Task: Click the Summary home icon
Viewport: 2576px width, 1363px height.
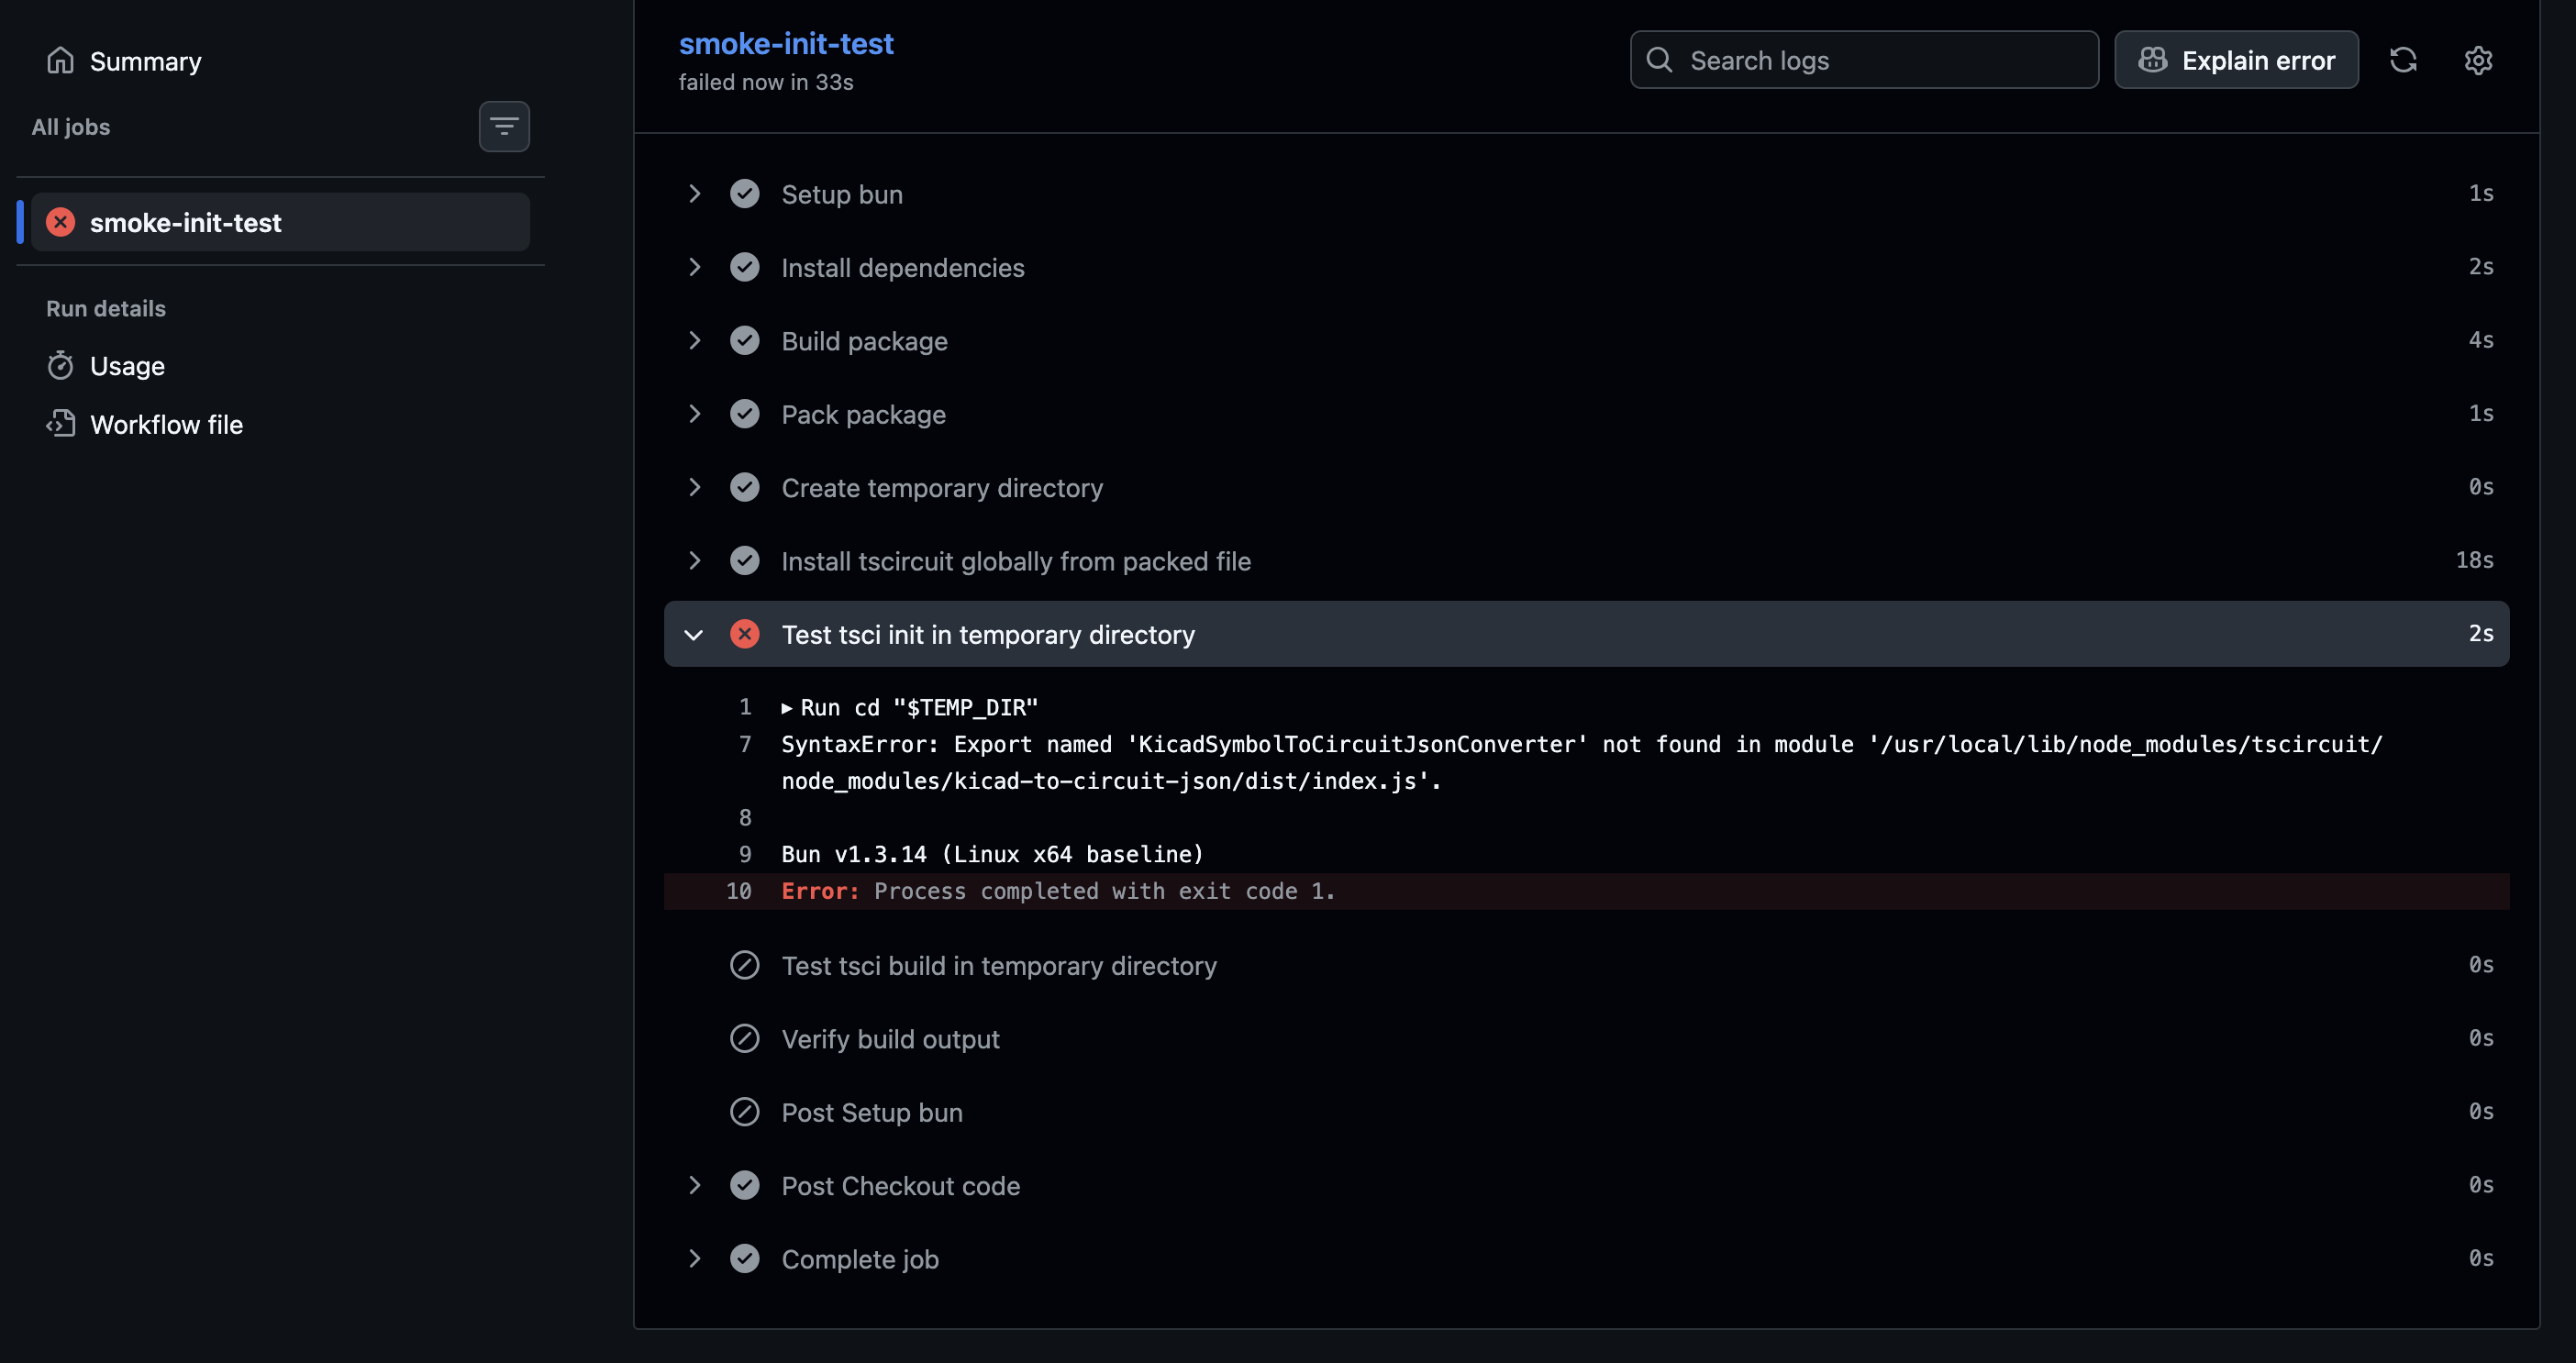Action: 61,61
